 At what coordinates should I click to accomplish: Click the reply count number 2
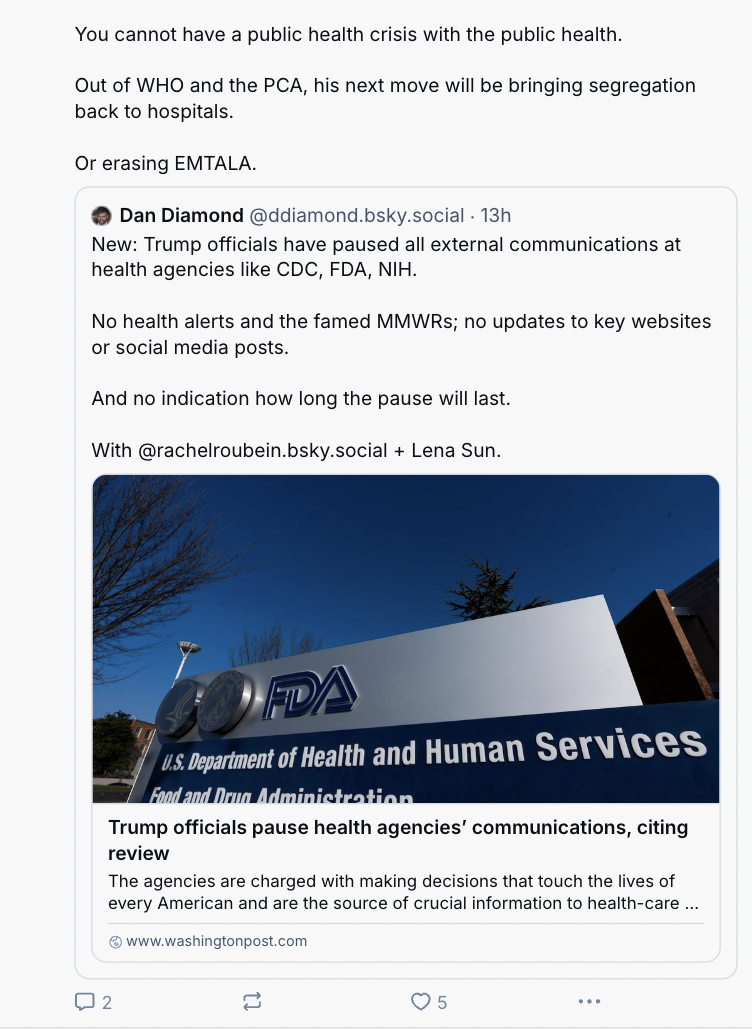pos(106,1002)
